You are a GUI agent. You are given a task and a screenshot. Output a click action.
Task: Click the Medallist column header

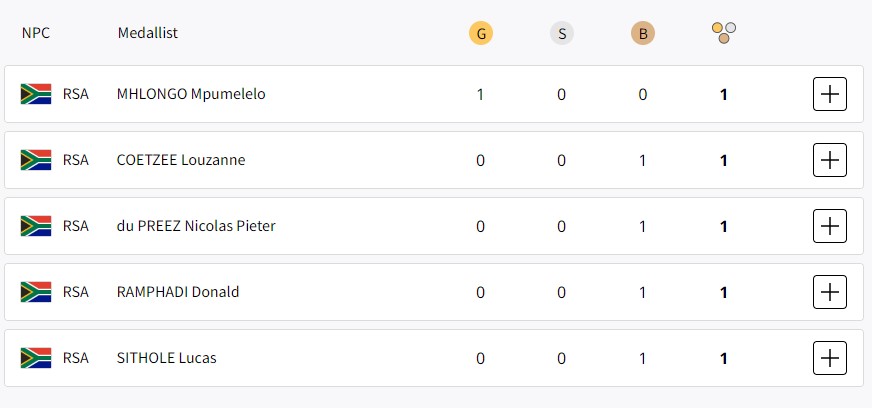coord(148,33)
